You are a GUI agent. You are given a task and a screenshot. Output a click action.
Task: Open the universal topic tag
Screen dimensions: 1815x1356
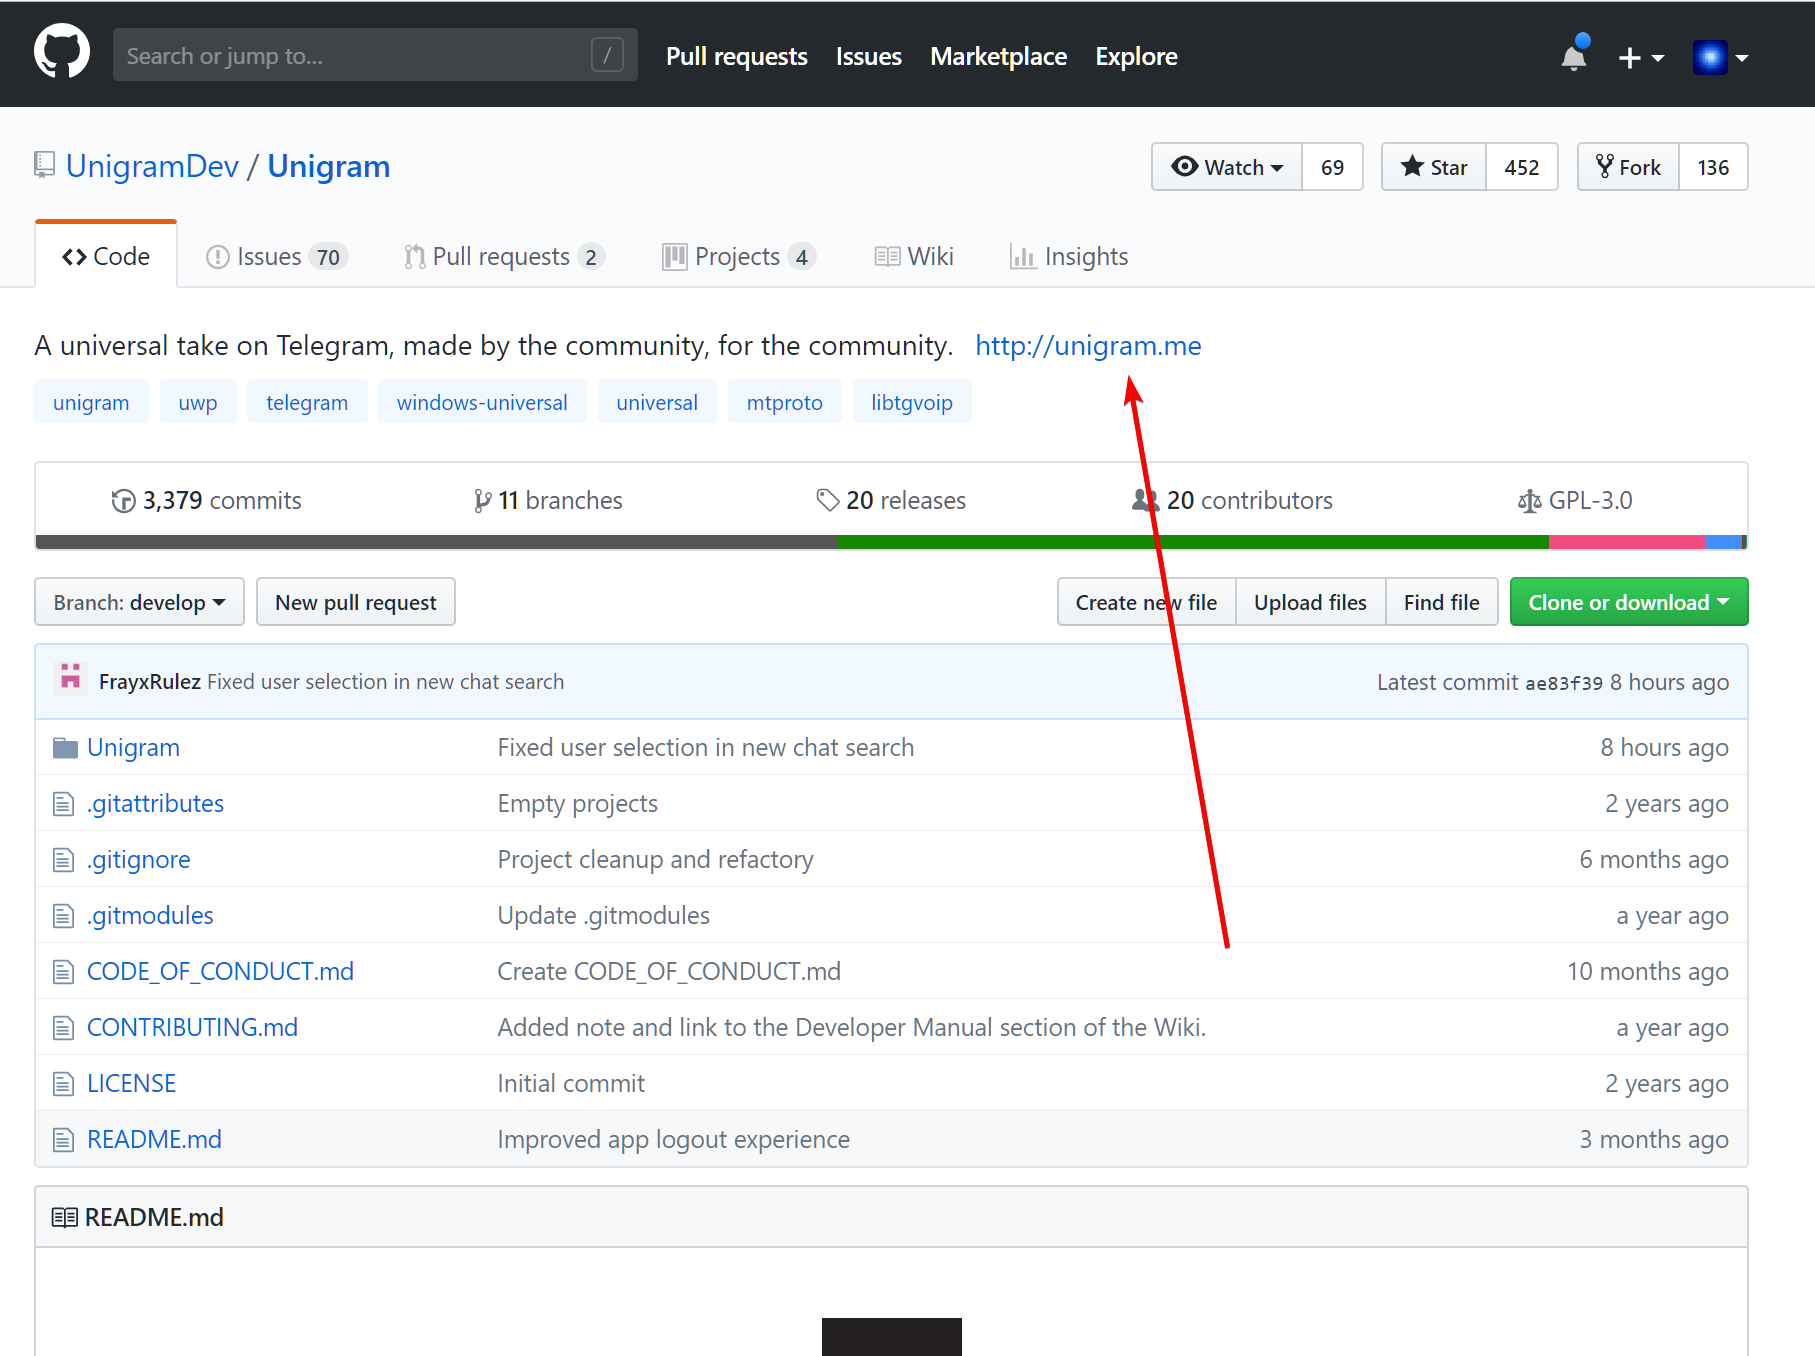point(657,402)
